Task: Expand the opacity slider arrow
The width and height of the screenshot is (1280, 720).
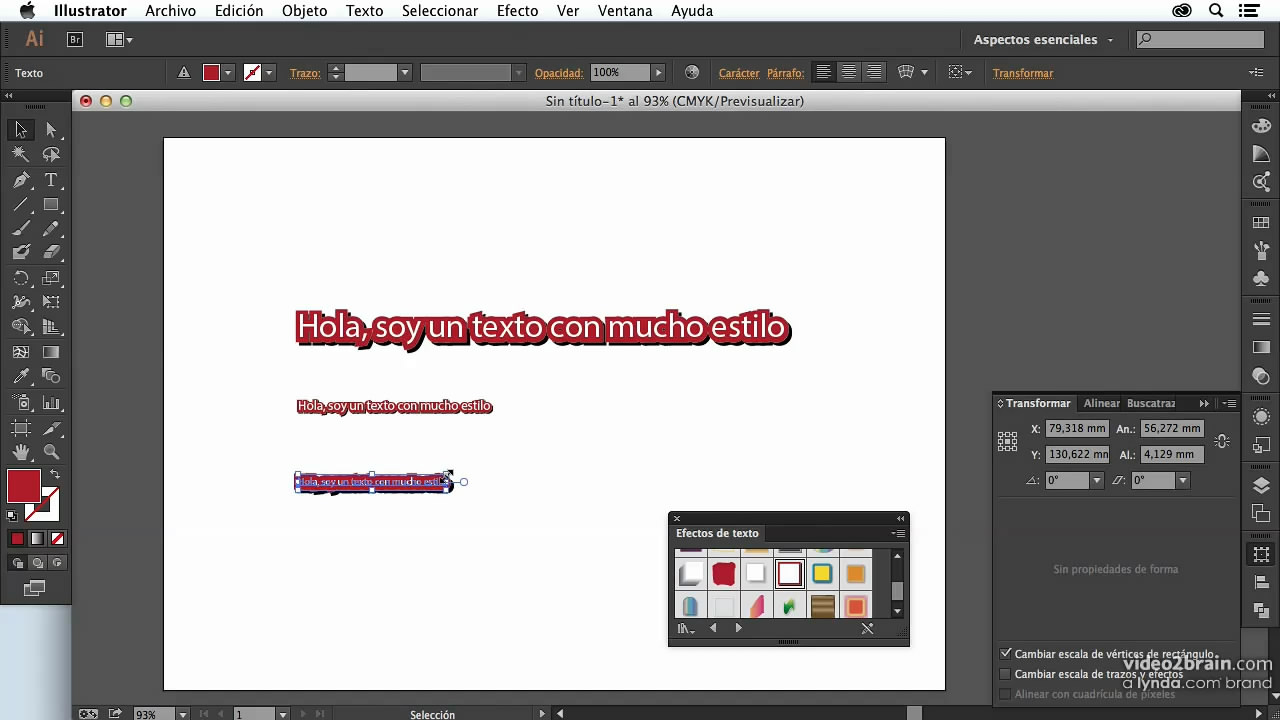Action: [658, 72]
